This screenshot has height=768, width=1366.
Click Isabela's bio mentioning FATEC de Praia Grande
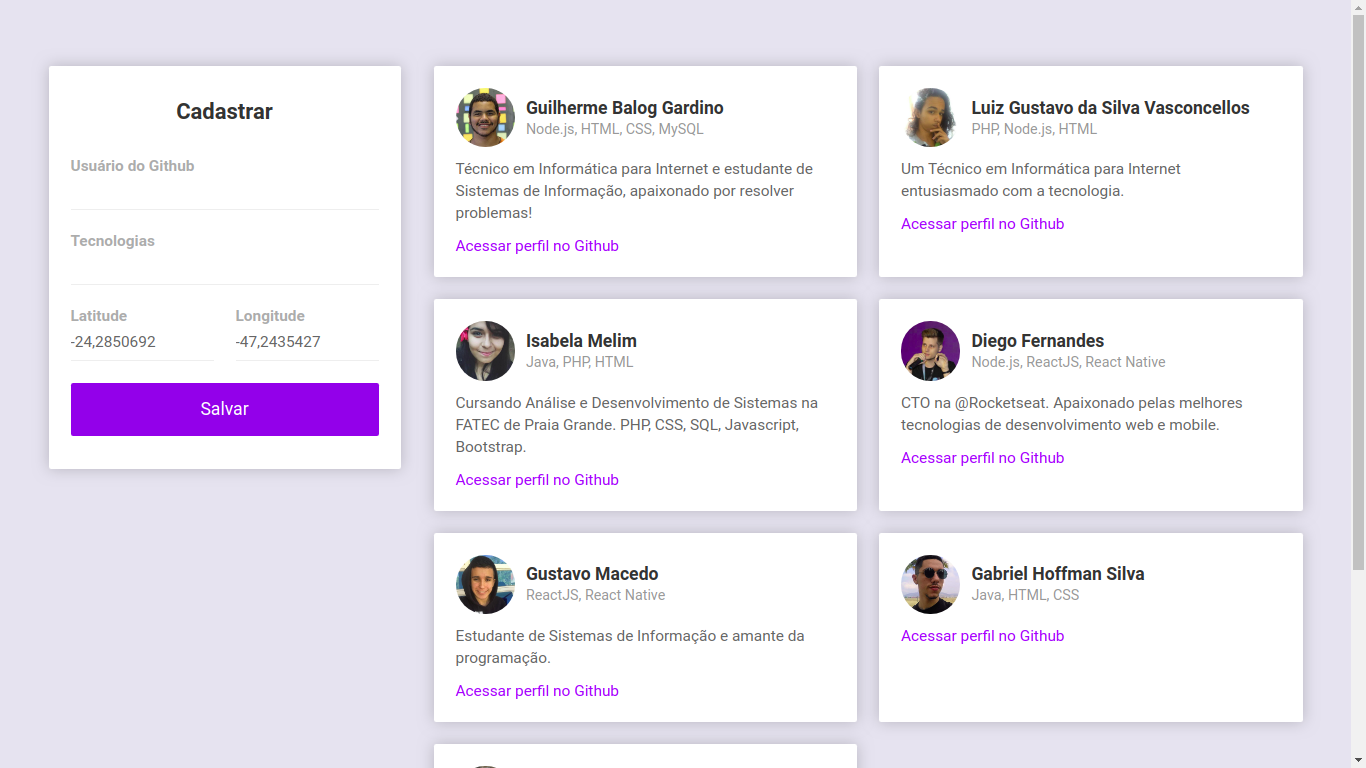tap(637, 425)
